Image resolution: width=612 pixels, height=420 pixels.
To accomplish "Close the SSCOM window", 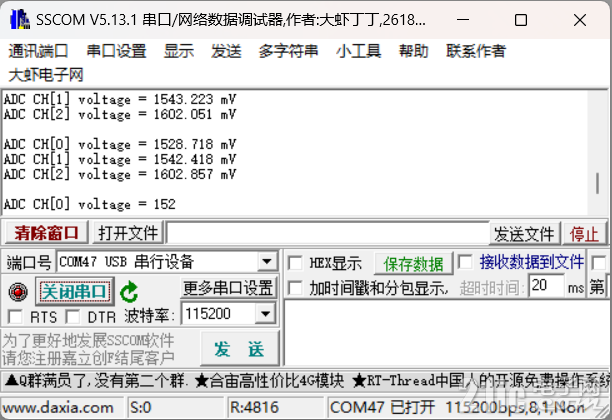I will pos(580,20).
